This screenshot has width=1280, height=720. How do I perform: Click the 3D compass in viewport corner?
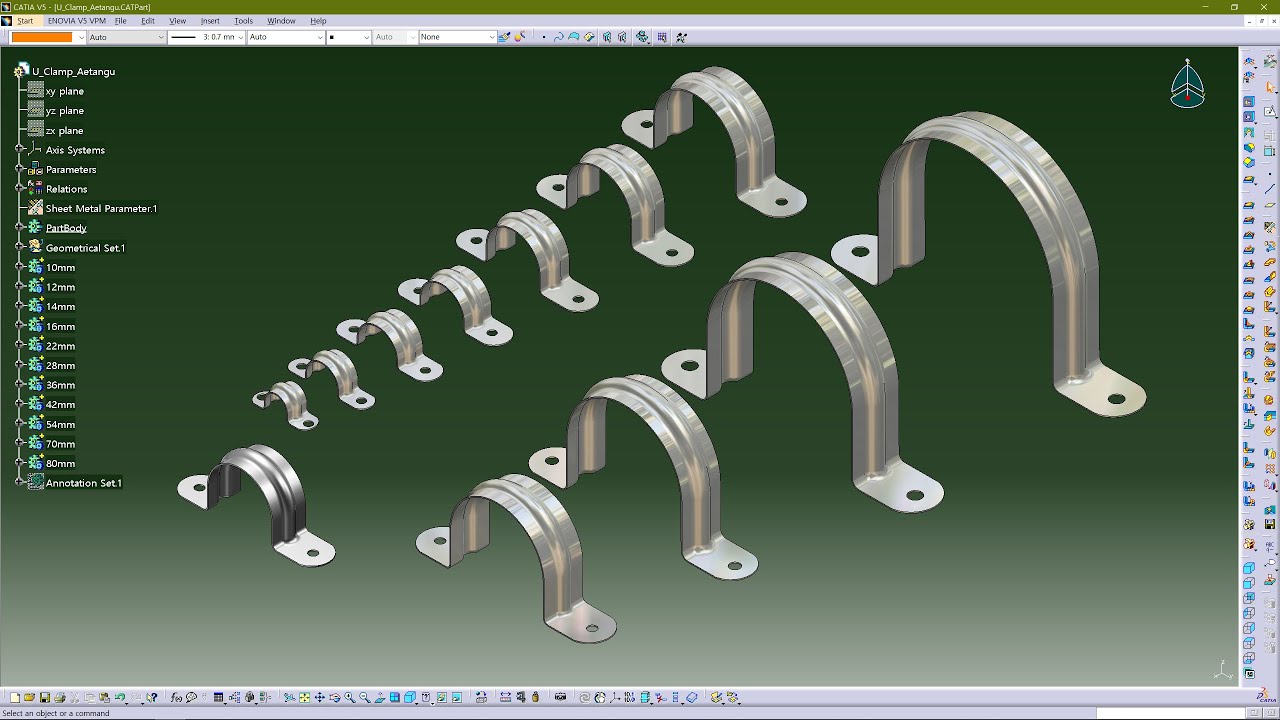1188,84
